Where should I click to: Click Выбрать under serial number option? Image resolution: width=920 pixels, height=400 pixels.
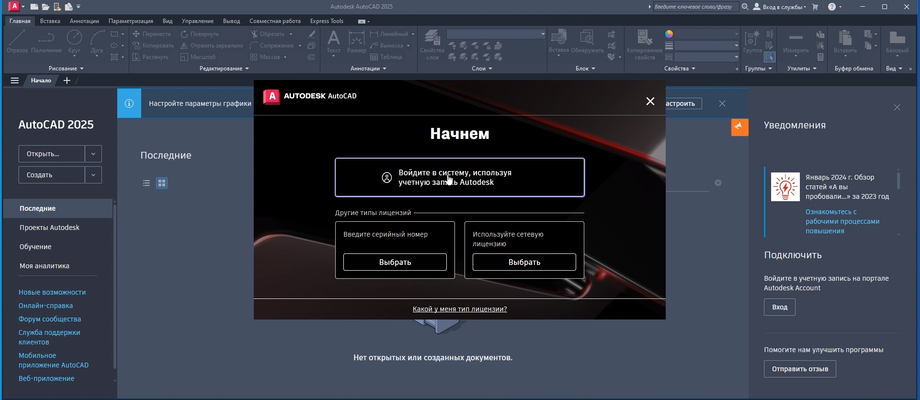pos(395,262)
